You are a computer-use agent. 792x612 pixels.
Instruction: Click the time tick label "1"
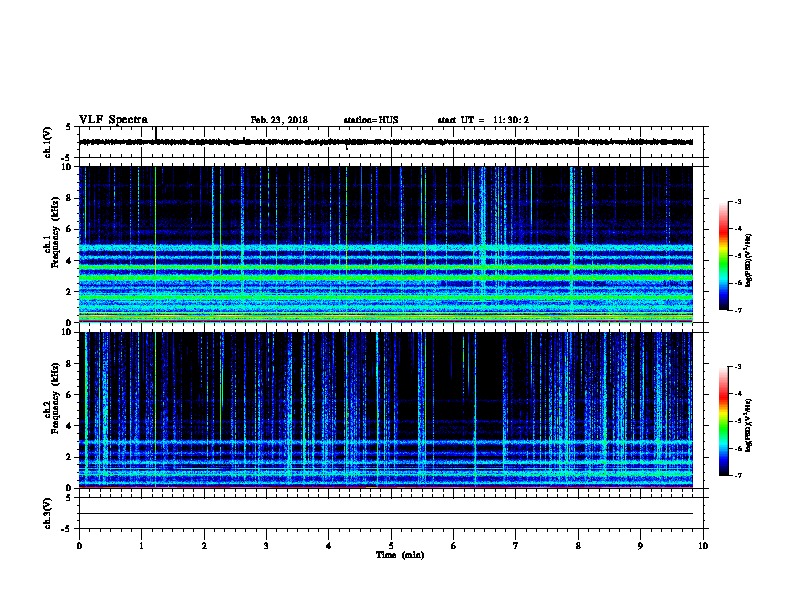click(x=141, y=546)
